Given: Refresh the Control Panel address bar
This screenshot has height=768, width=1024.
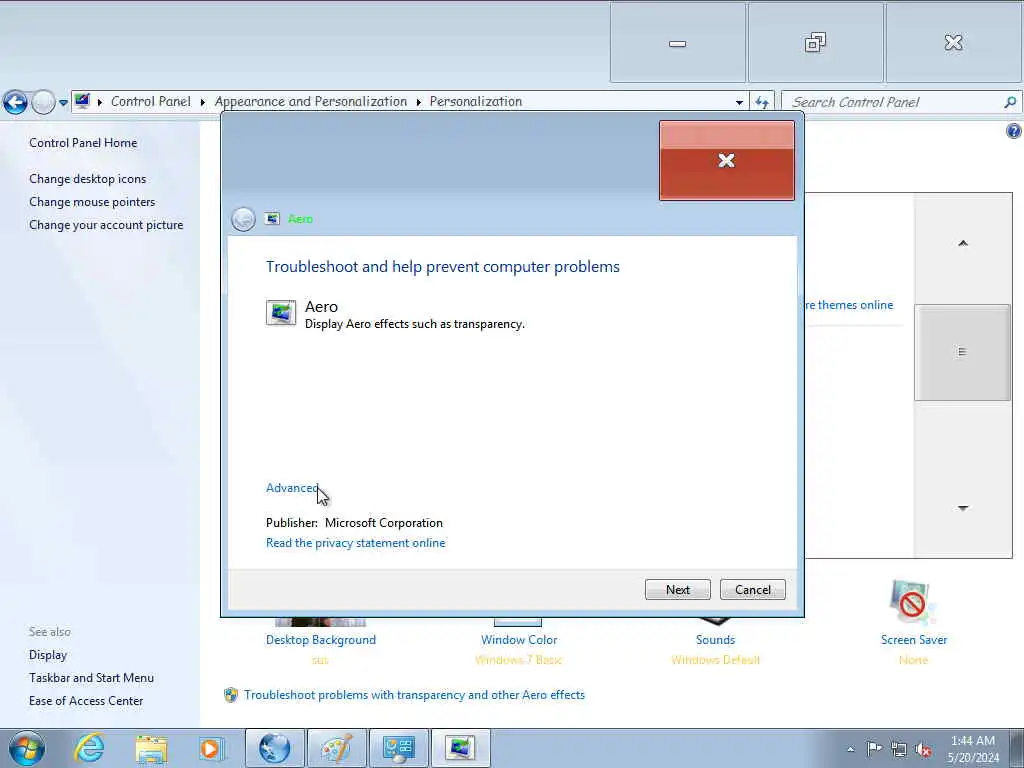Looking at the screenshot, I should (x=761, y=103).
